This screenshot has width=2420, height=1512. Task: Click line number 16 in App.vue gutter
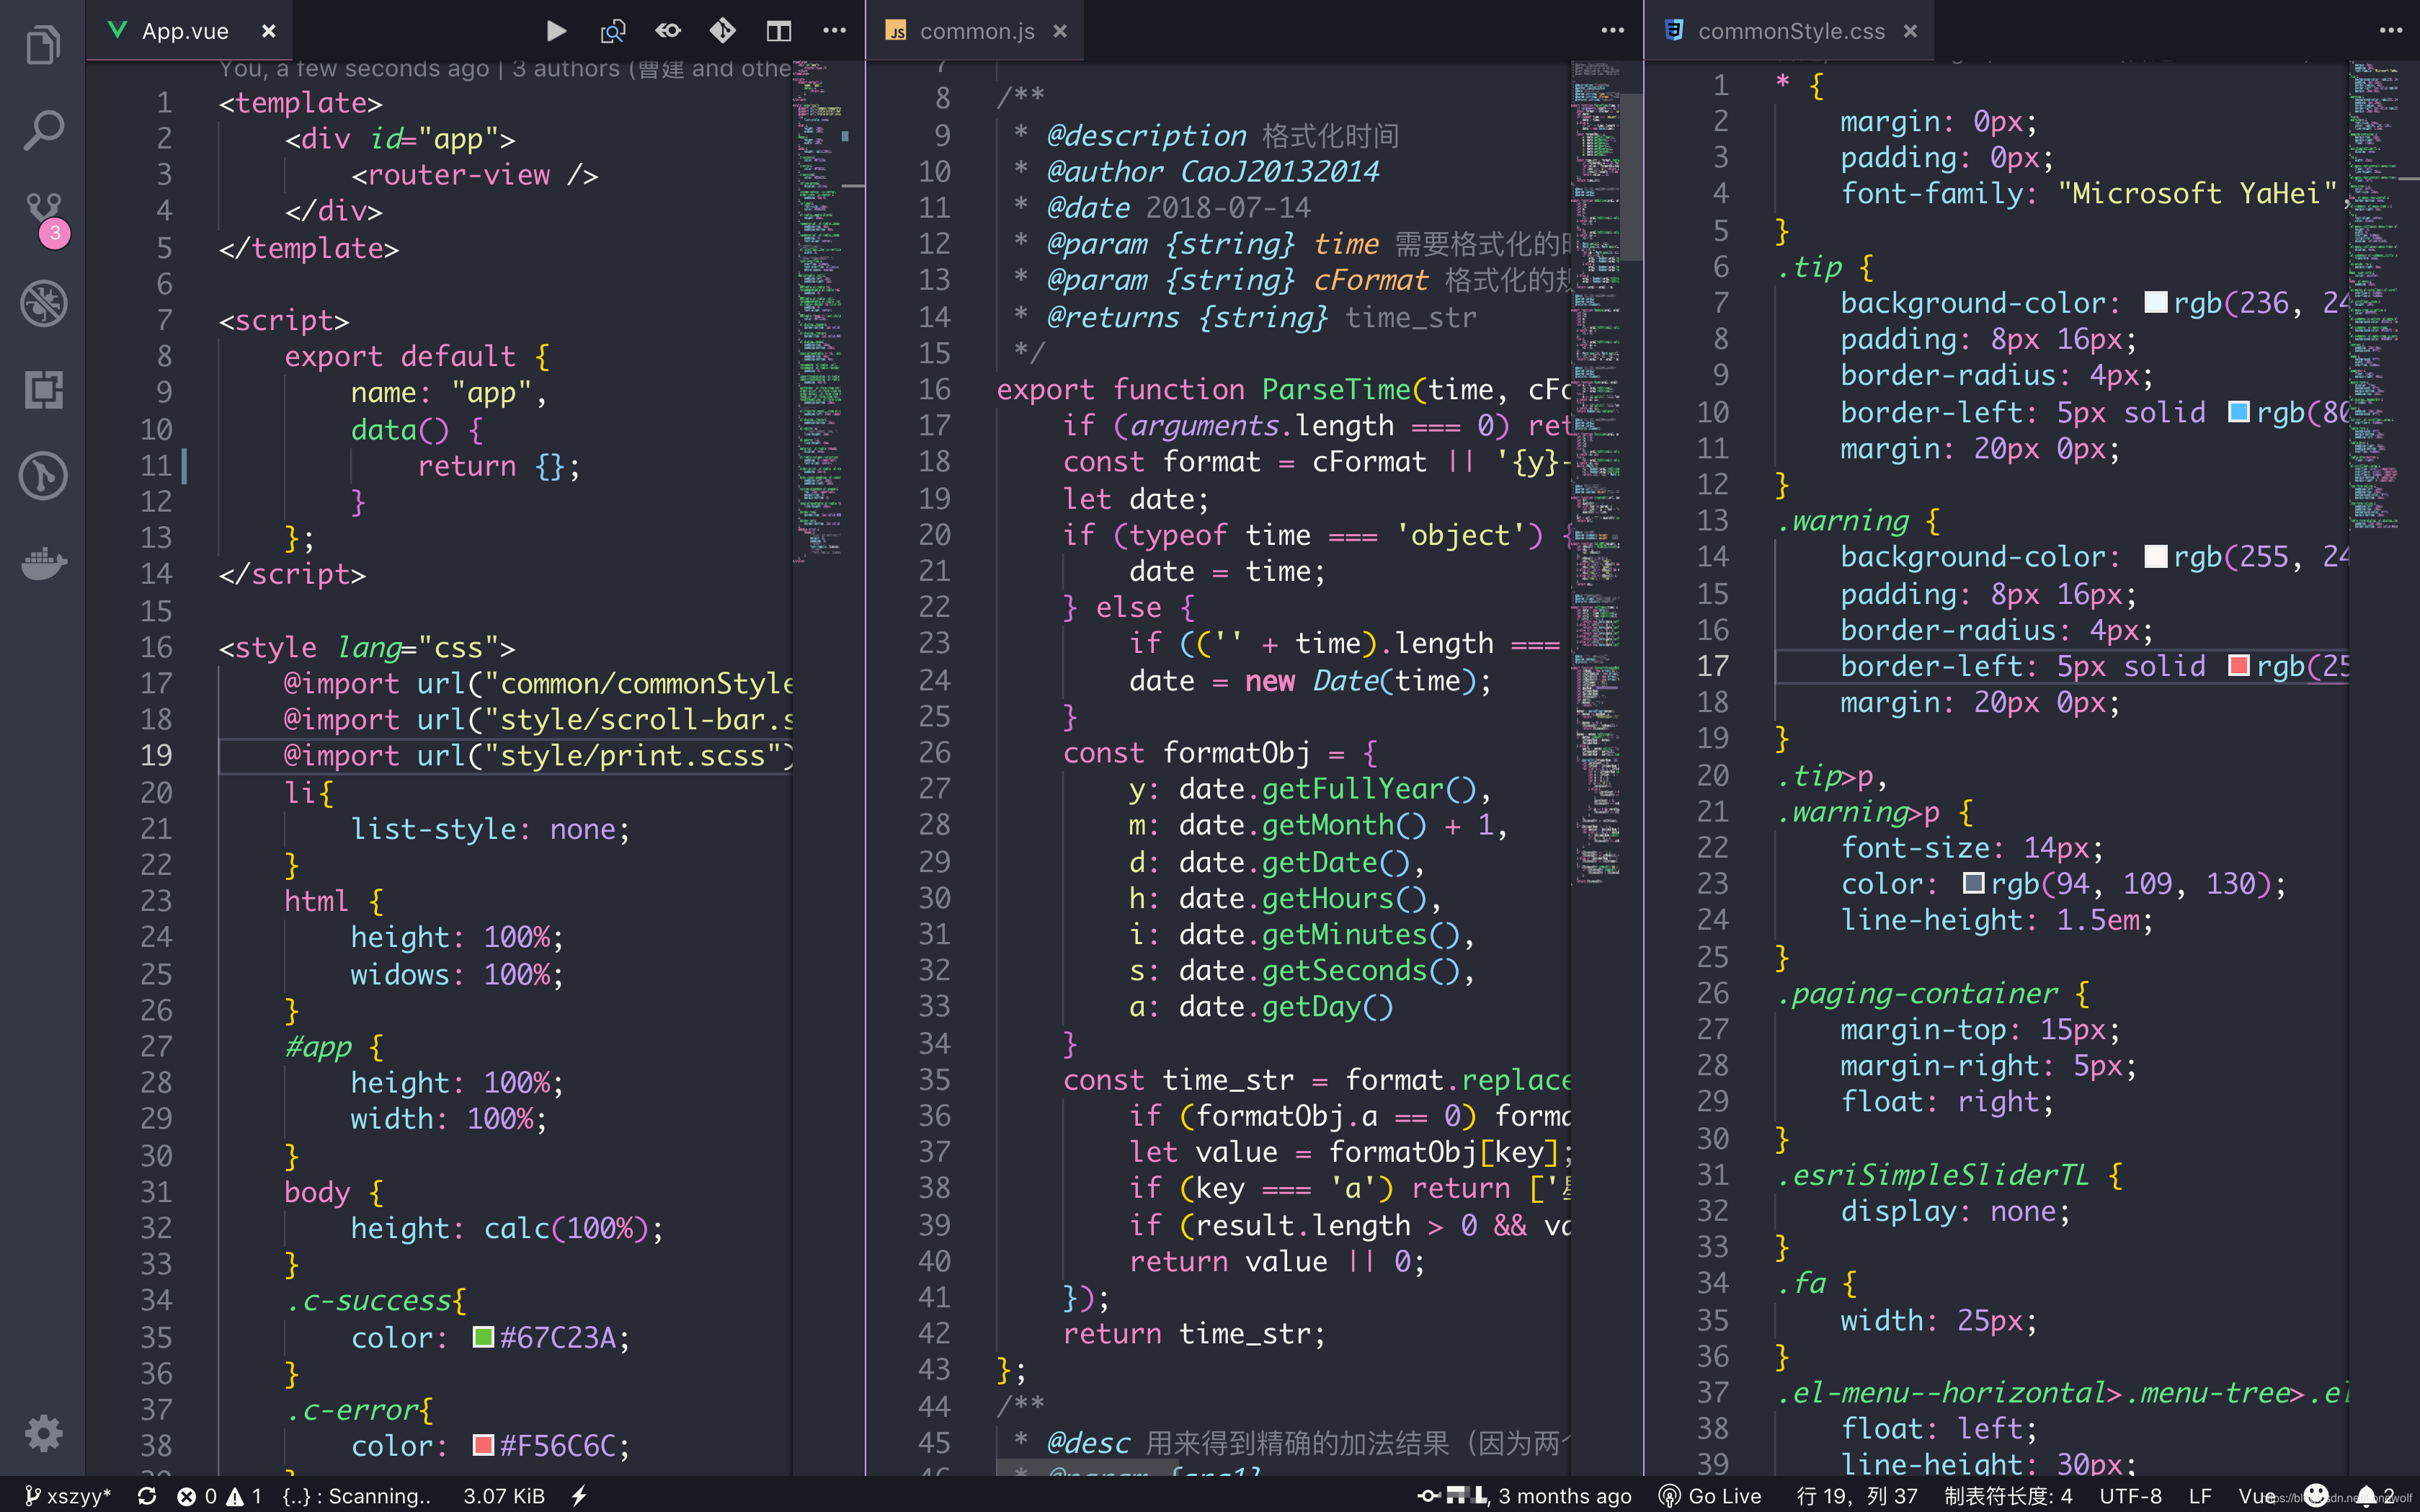156,647
